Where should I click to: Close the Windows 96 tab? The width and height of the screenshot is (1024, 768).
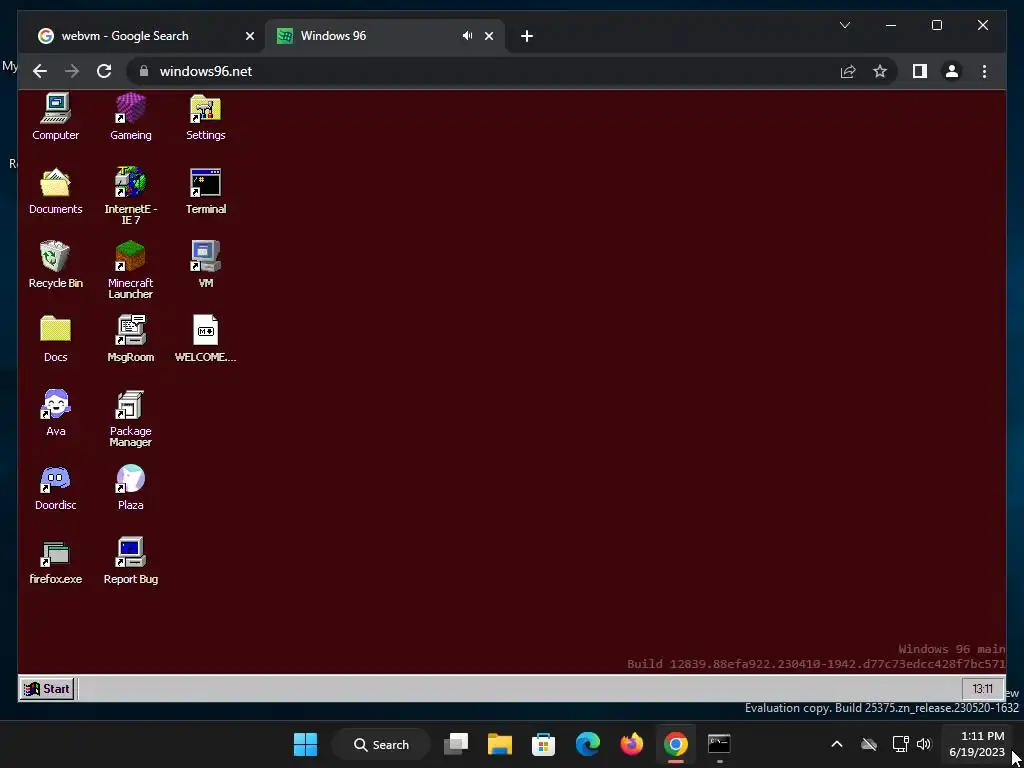point(488,36)
